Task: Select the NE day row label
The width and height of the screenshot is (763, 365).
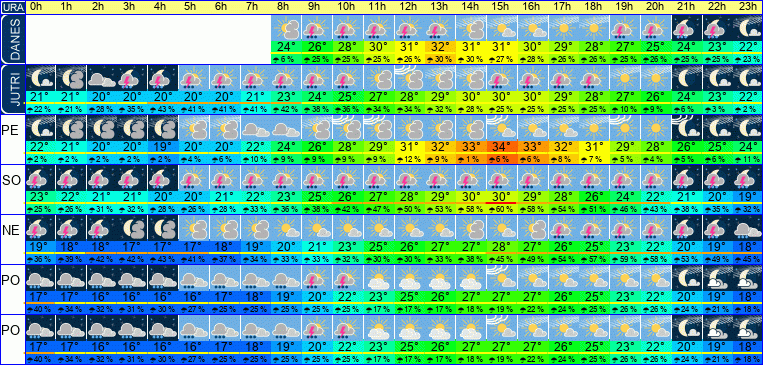Action: (11, 231)
